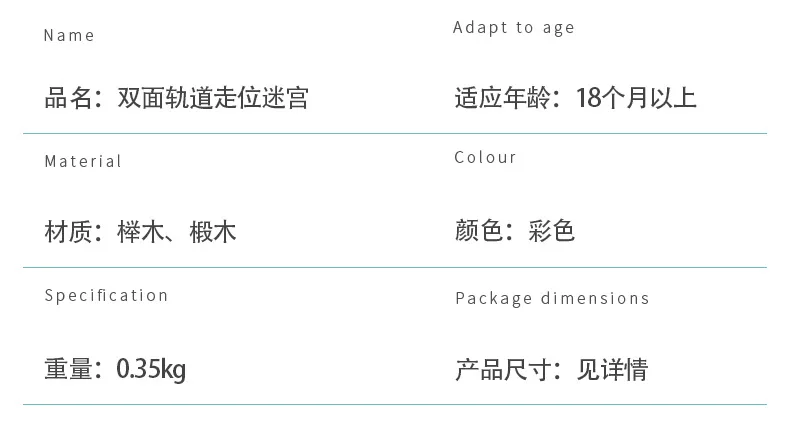Click the Colour heading label
The image size is (790, 429).
coord(485,157)
